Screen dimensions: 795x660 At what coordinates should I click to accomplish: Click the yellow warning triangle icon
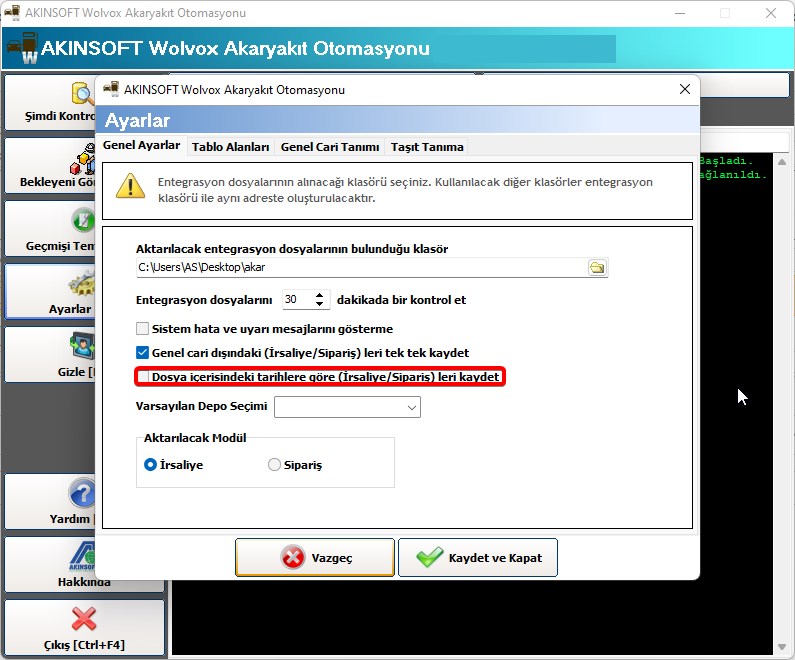(130, 186)
